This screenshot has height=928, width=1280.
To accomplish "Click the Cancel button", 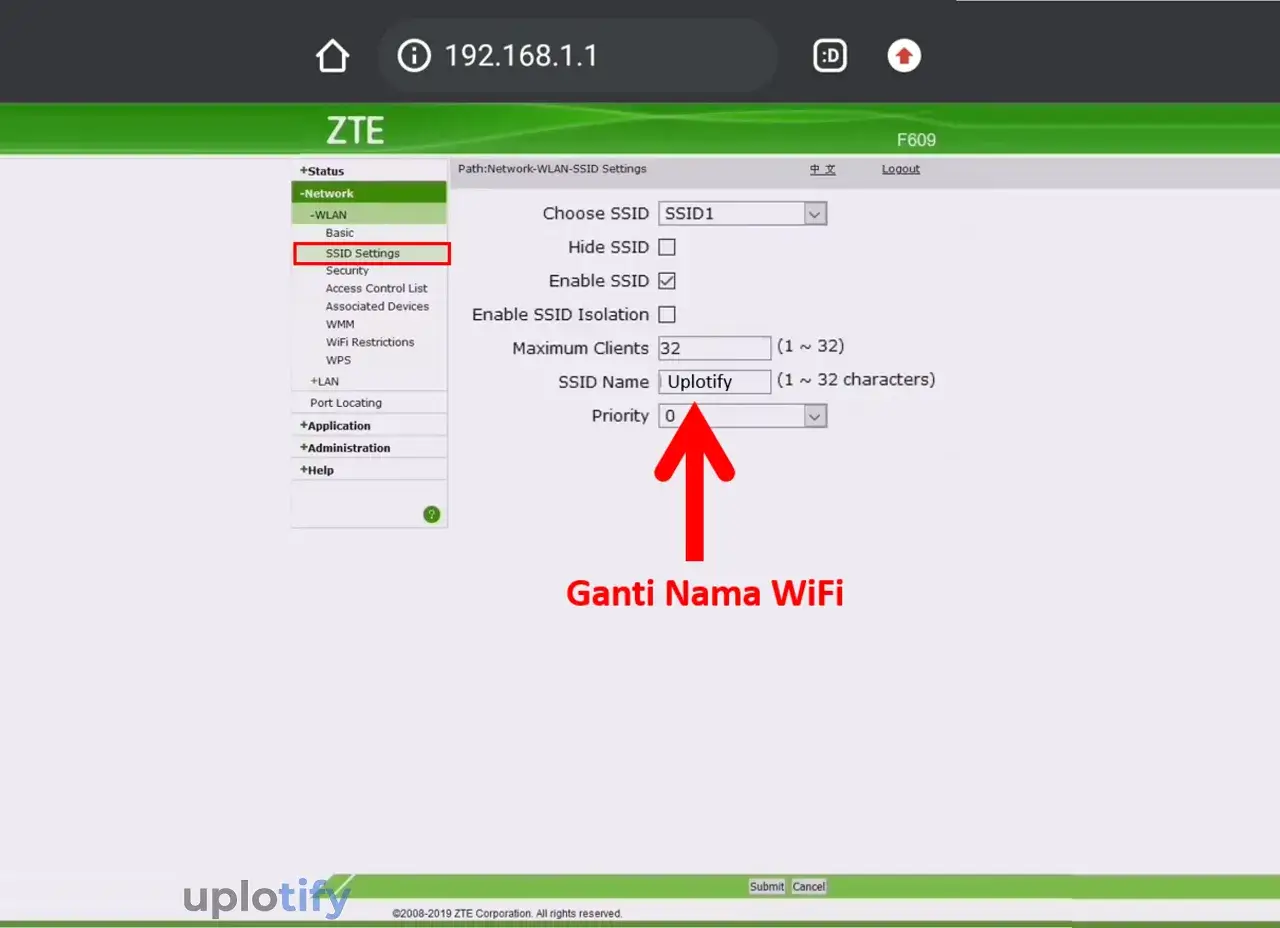I will [809, 887].
